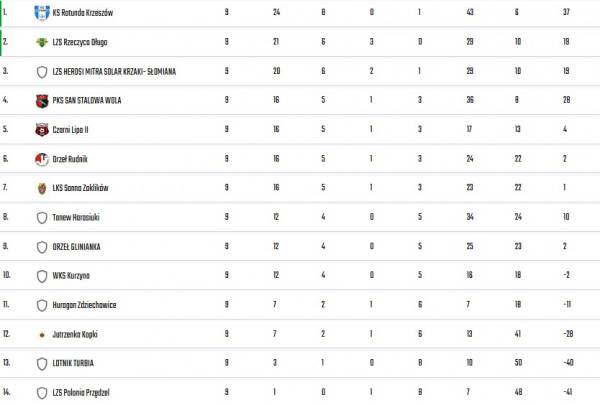
Task: Click the Czarni Lipa II team badge
Action: 41,129
